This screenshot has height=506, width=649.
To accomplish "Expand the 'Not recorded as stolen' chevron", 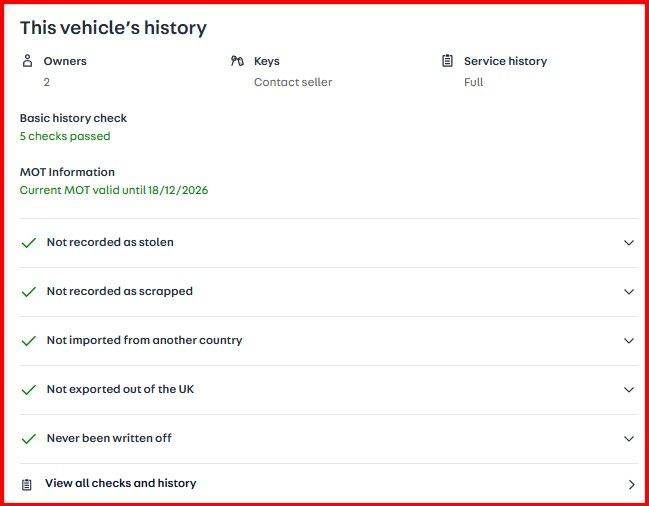I will (x=629, y=243).
